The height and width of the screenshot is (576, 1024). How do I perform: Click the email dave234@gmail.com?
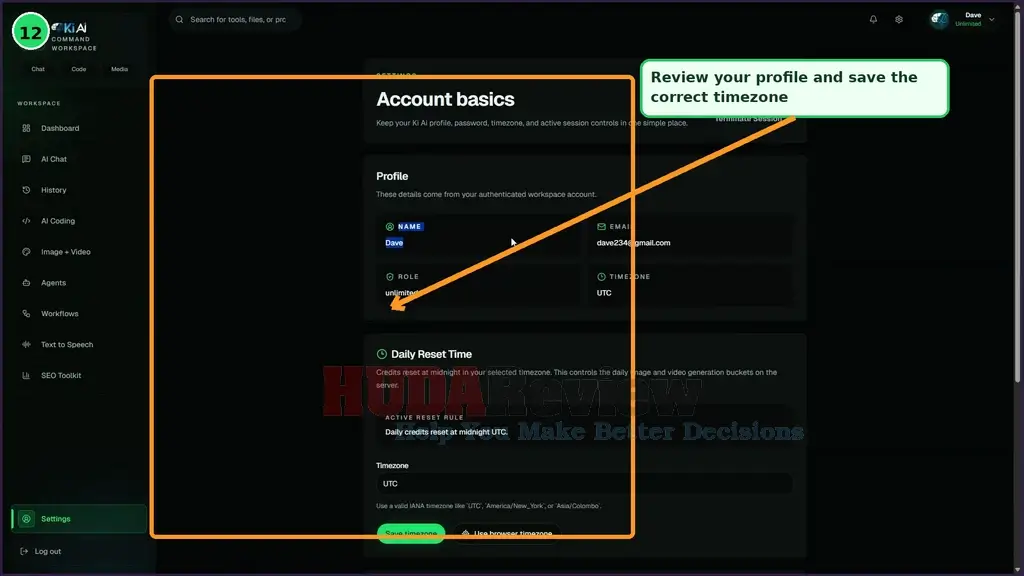click(x=633, y=243)
